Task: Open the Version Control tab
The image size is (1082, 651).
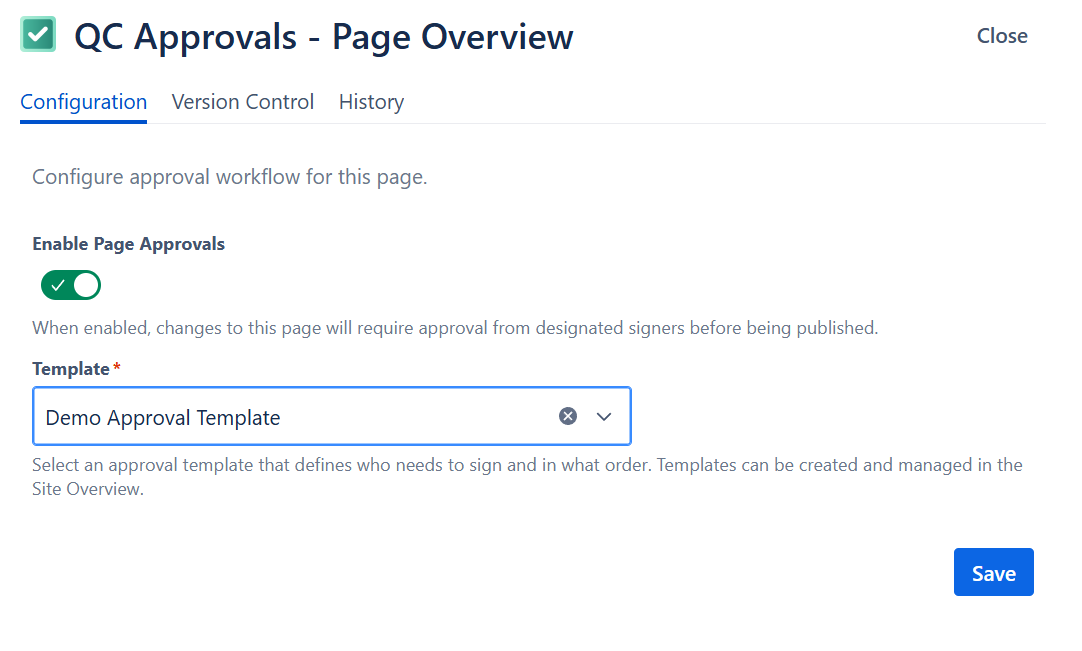Action: click(x=243, y=102)
